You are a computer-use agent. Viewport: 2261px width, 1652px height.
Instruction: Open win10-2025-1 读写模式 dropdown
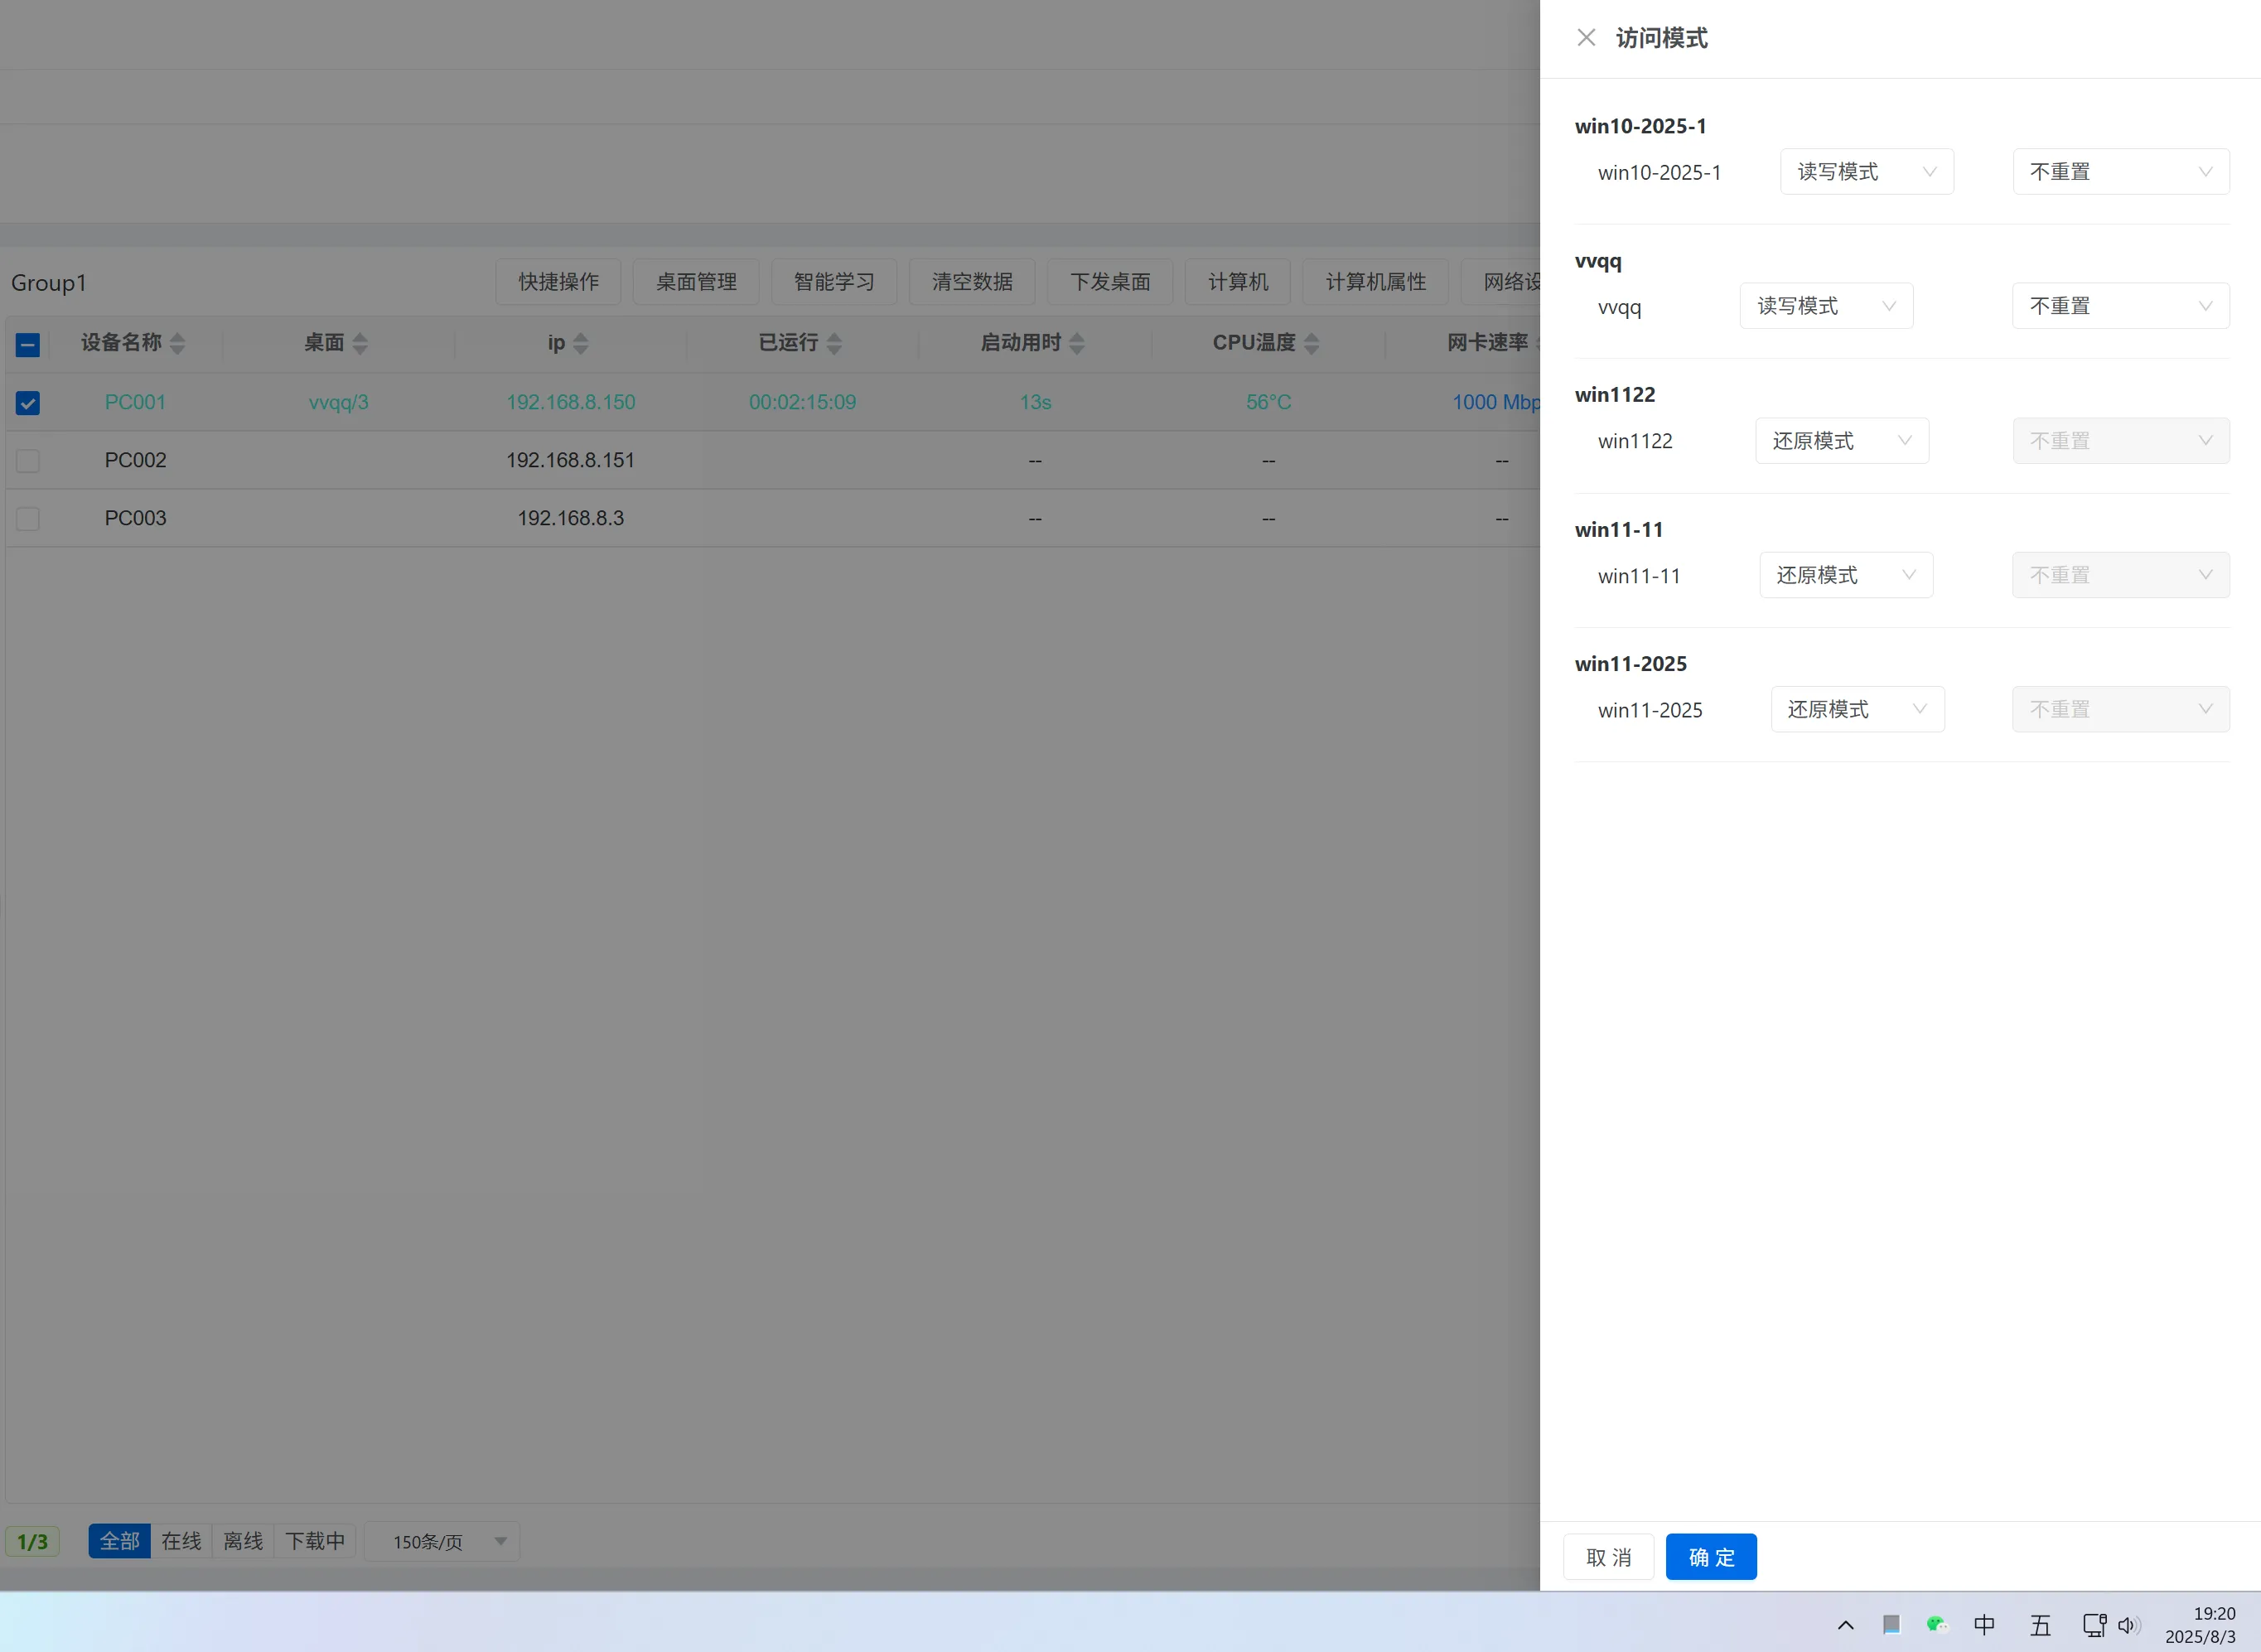point(1866,172)
